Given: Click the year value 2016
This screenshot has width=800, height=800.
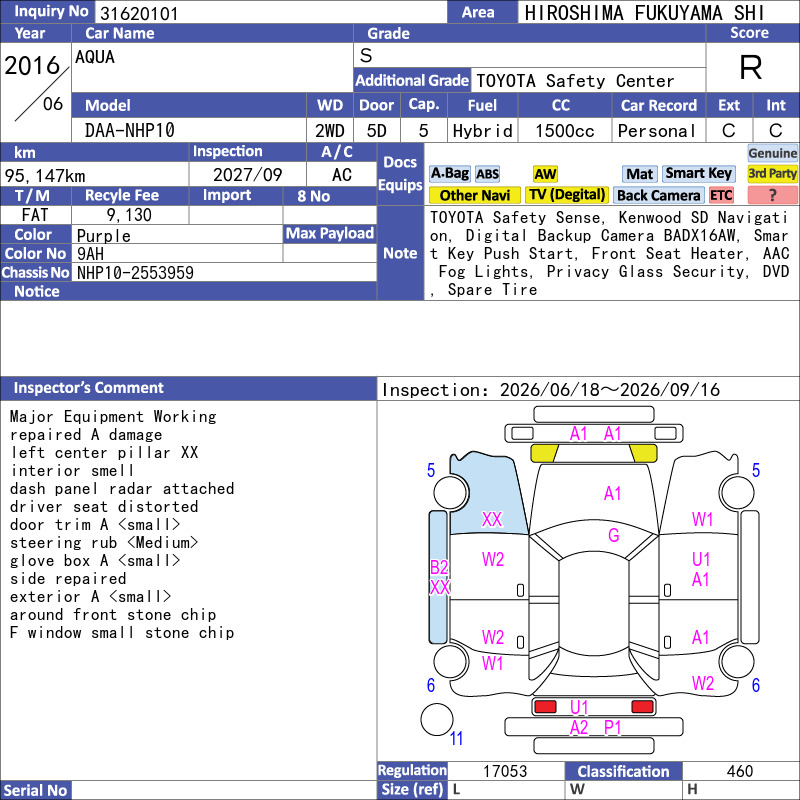Looking at the screenshot, I should click(32, 65).
